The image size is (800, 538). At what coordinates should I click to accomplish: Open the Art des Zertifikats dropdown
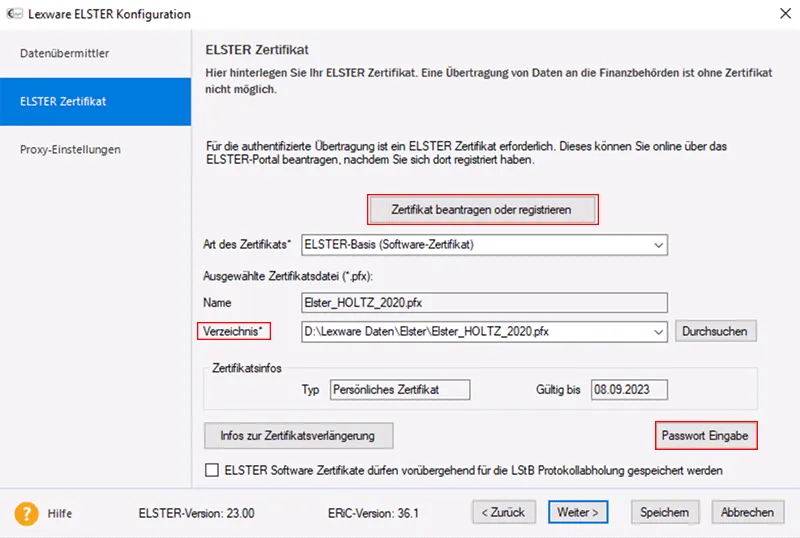coord(657,244)
